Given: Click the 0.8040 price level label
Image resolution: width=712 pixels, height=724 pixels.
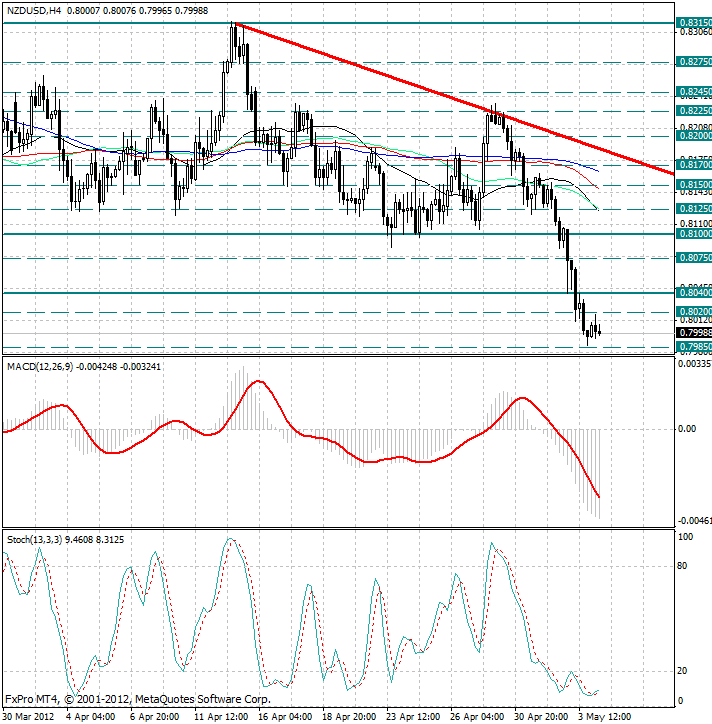Looking at the screenshot, I should pyautogui.click(x=694, y=293).
